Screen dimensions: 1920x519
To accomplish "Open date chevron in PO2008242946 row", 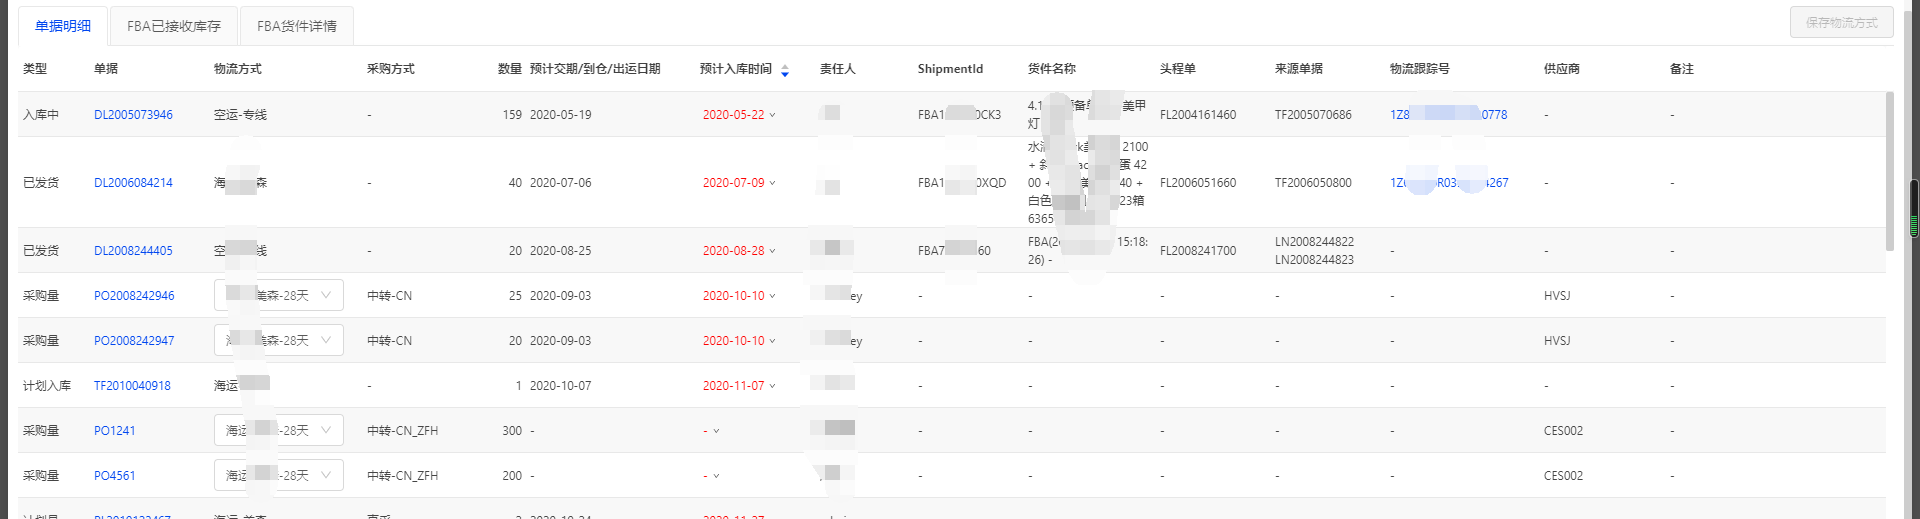I will coord(772,296).
